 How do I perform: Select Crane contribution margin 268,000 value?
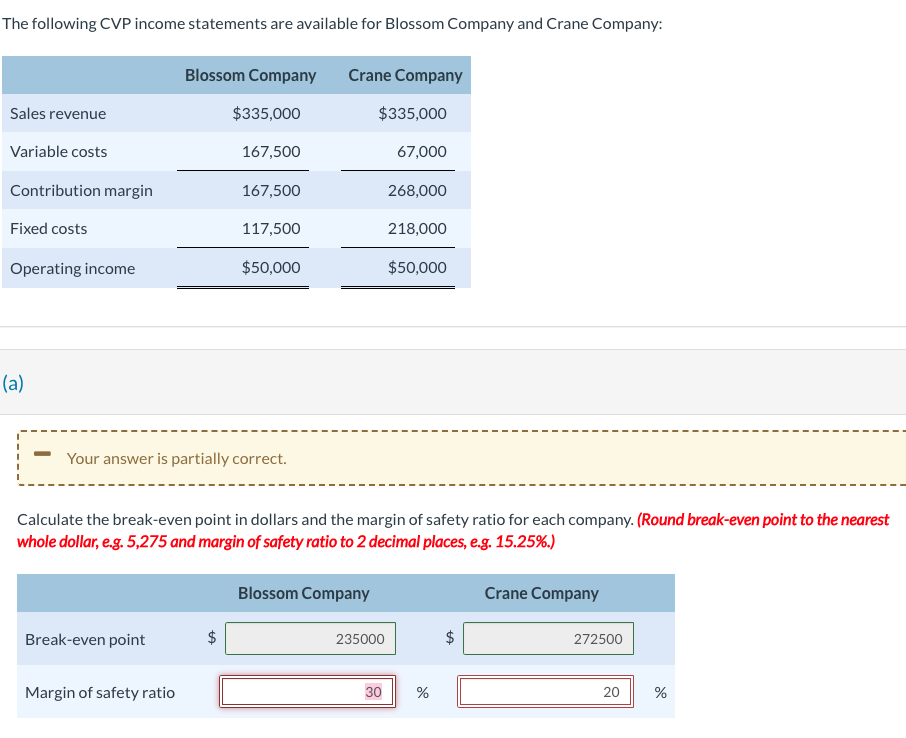(x=417, y=190)
